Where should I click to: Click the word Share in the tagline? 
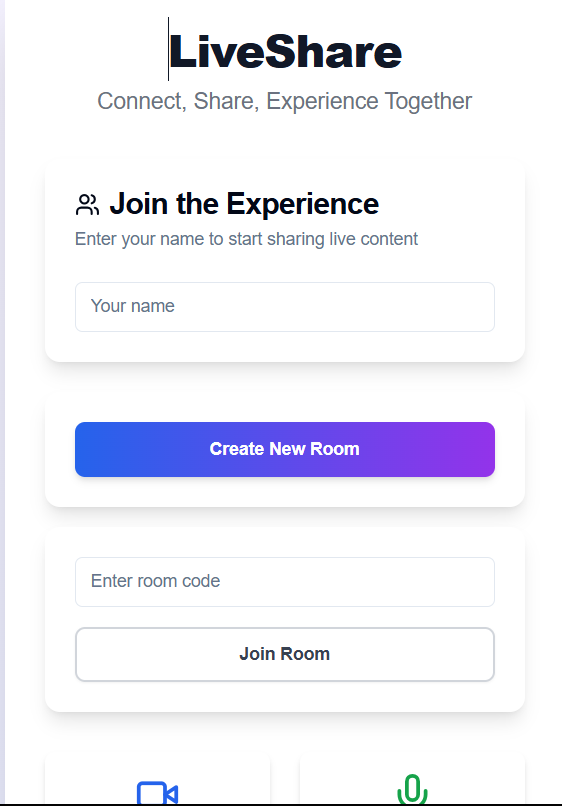tap(224, 101)
